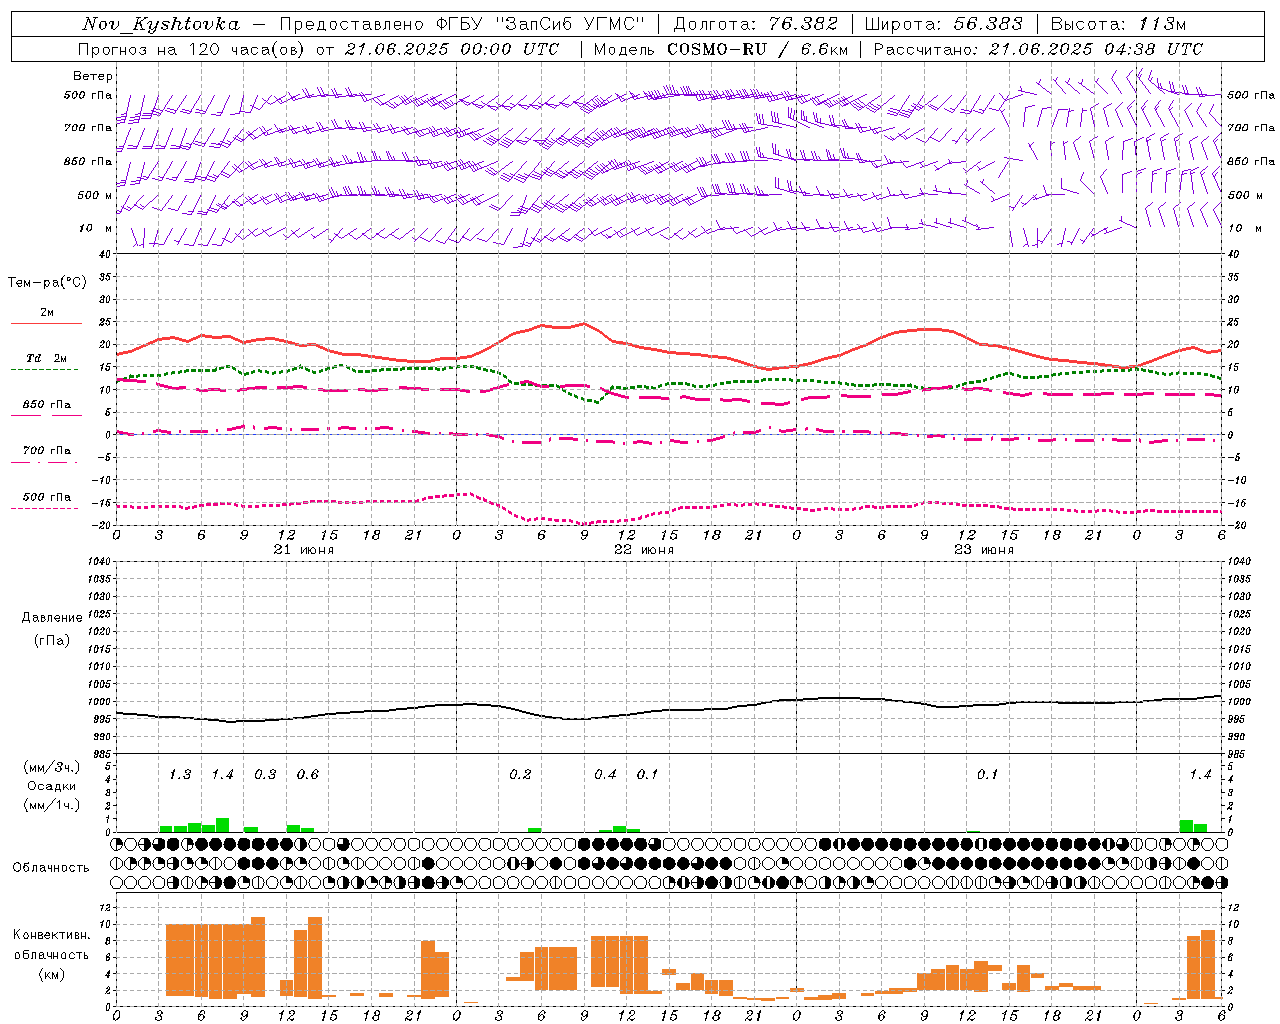Click the Тем-ра(°C) axis label
The height and width of the screenshot is (1024, 1280).
(47, 283)
